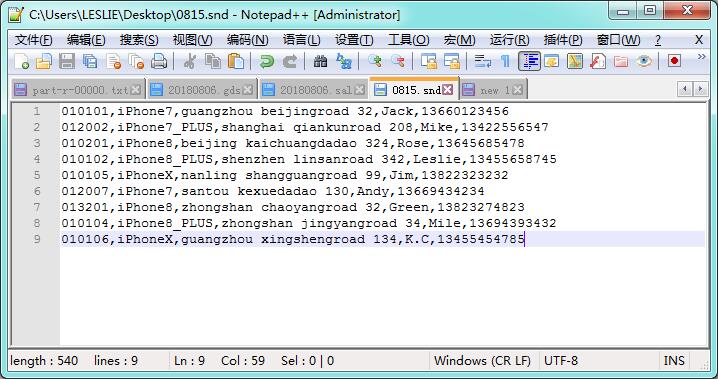Zoom out using the magnifier minus icon
718x379 pixels.
[x=397, y=61]
